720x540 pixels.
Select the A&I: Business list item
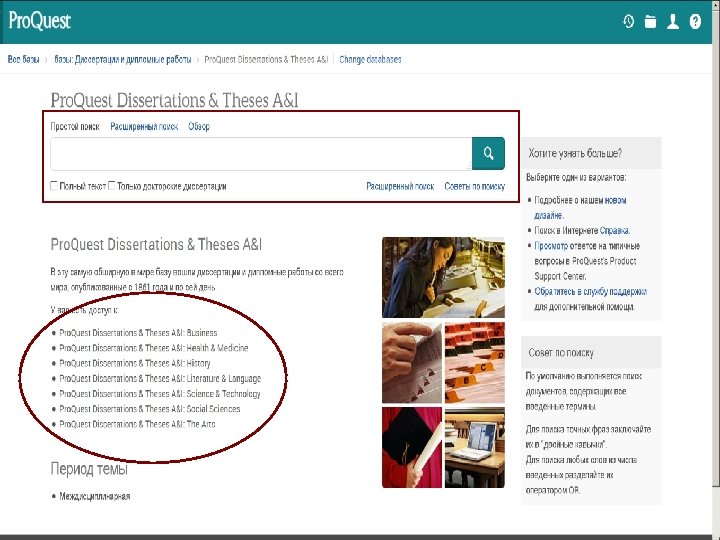(x=138, y=332)
